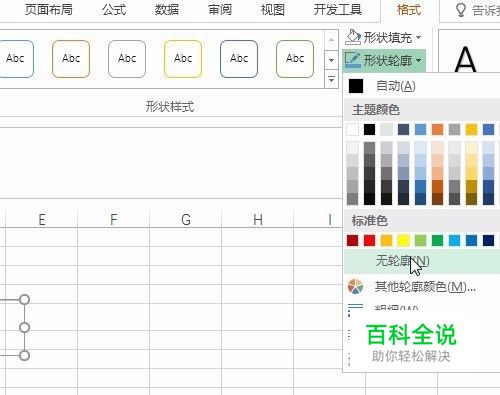
Task: Select the darkest orange theme shade
Action: pyautogui.click(x=437, y=199)
